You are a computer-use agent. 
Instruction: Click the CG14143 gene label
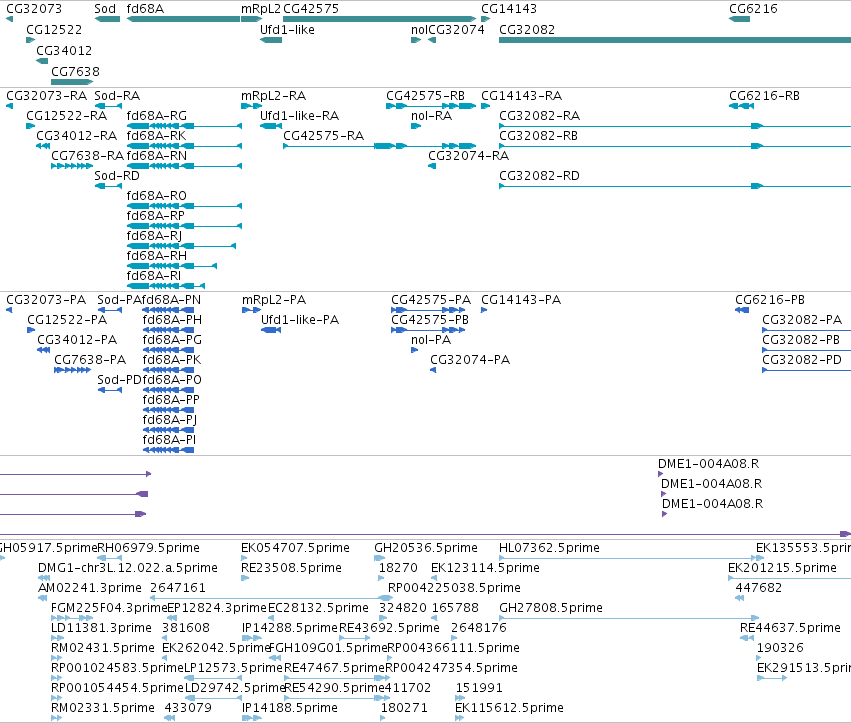pos(509,9)
